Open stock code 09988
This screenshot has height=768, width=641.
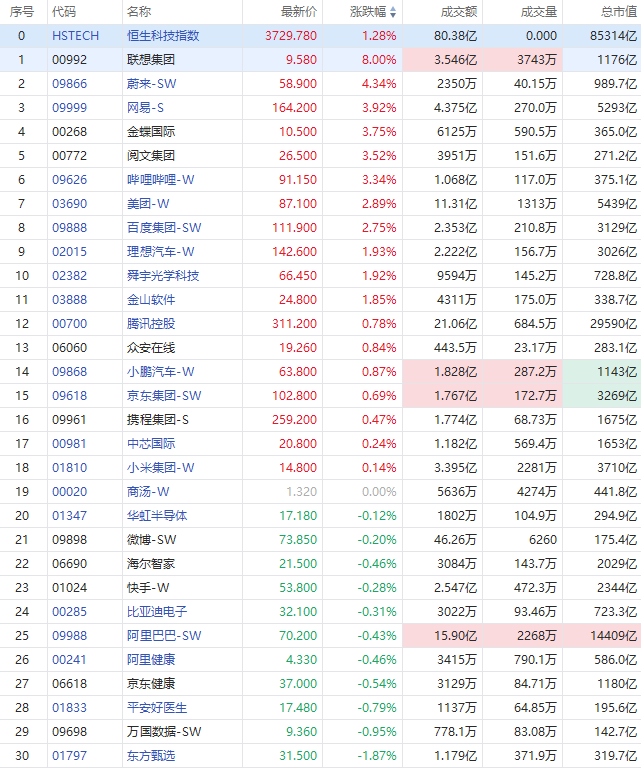pyautogui.click(x=70, y=636)
